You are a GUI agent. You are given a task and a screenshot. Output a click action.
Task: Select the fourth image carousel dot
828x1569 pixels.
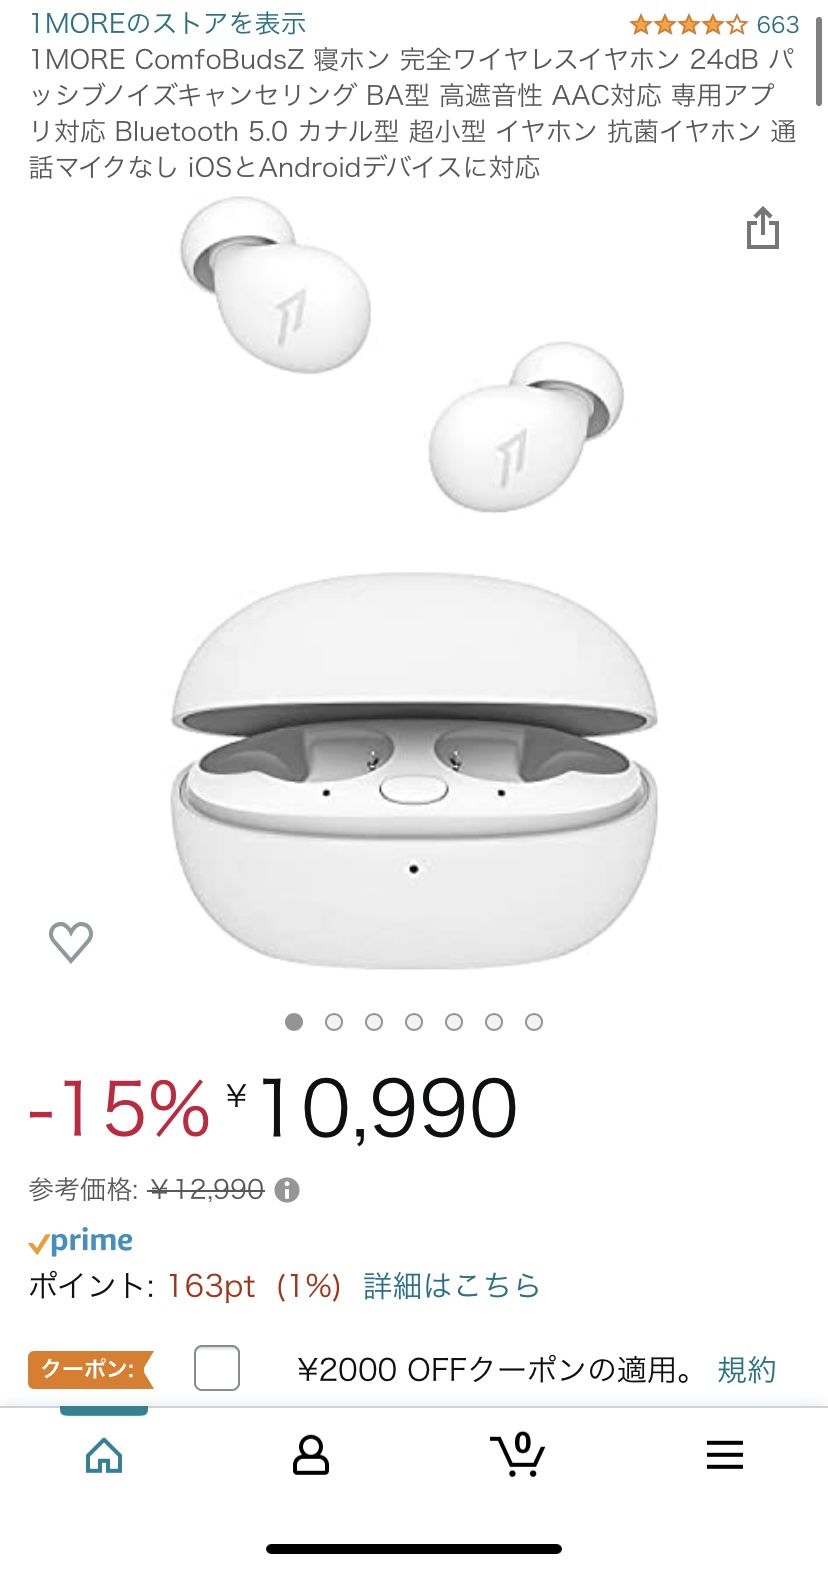pyautogui.click(x=414, y=1022)
